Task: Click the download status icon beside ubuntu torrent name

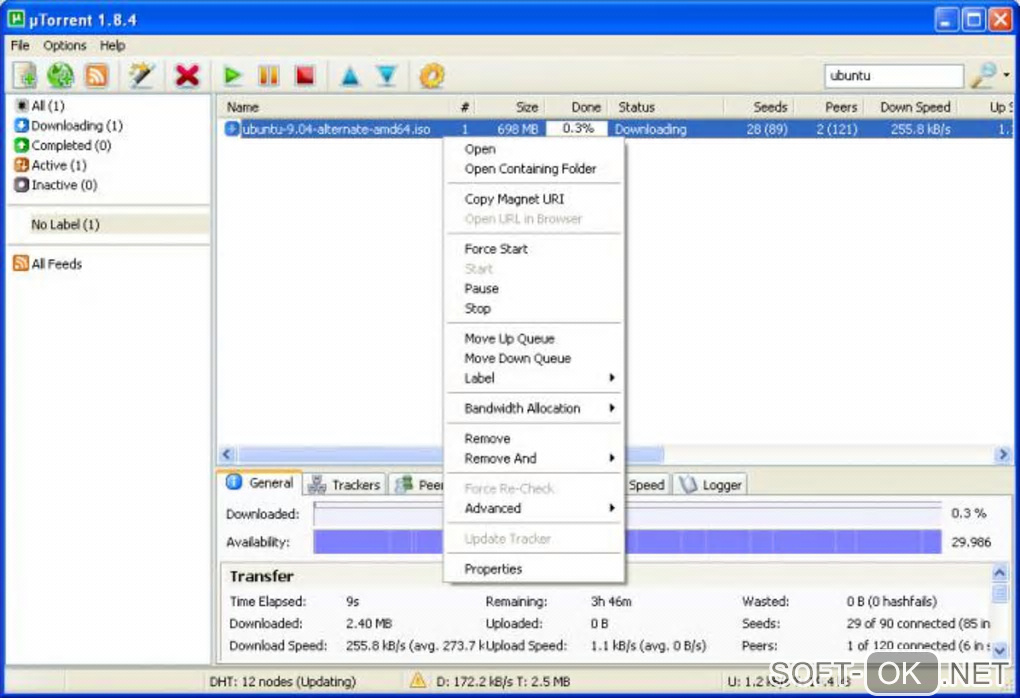Action: pyautogui.click(x=232, y=129)
